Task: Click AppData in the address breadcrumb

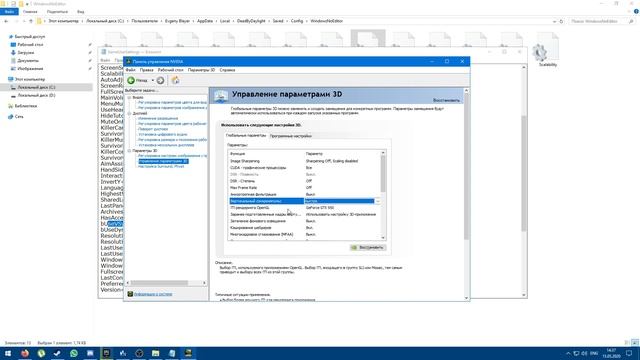Action: point(205,21)
